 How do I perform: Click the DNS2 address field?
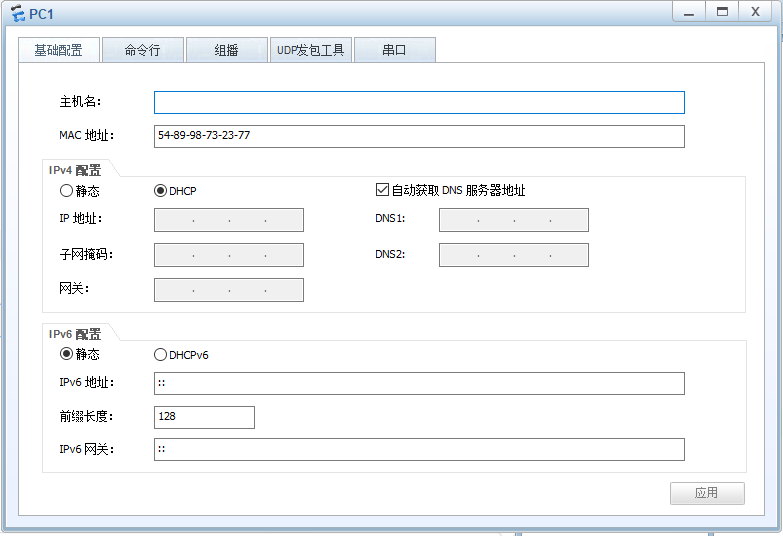[x=514, y=255]
